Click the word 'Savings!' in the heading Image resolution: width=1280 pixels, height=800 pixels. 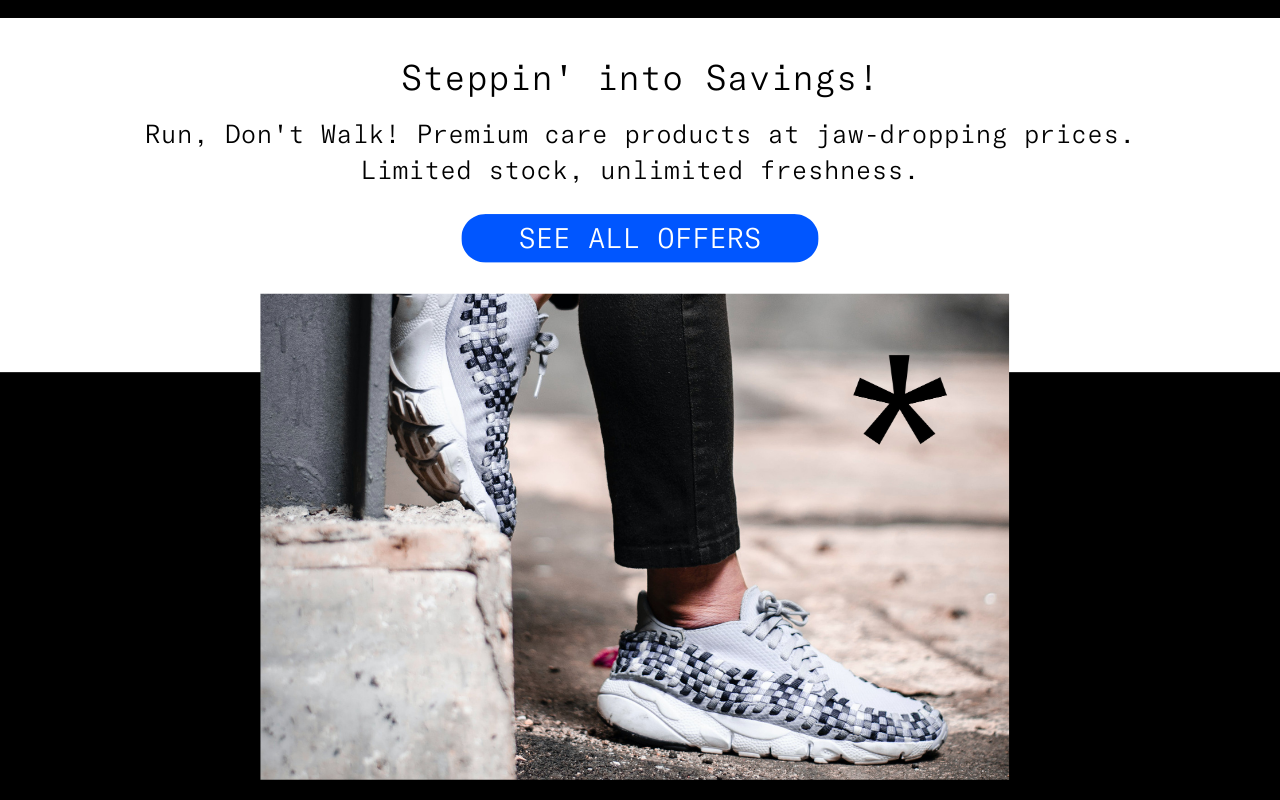tap(792, 78)
